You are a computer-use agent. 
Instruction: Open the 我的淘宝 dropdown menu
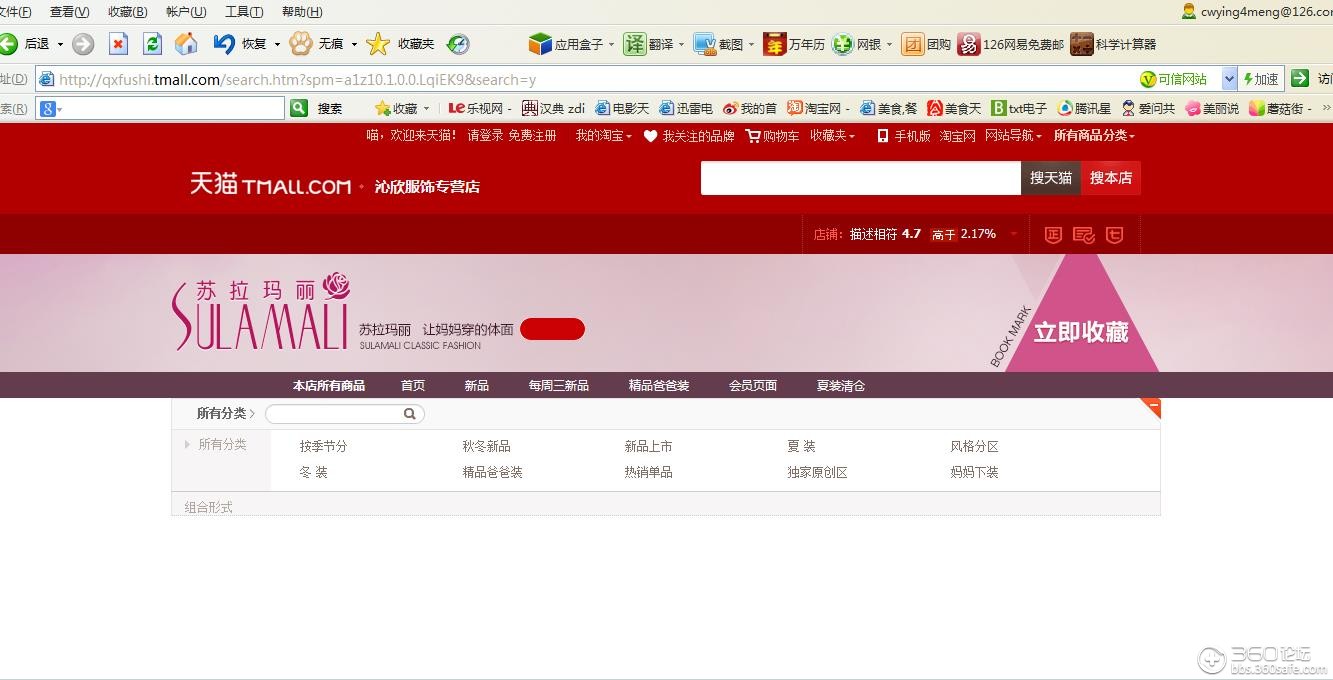click(600, 136)
